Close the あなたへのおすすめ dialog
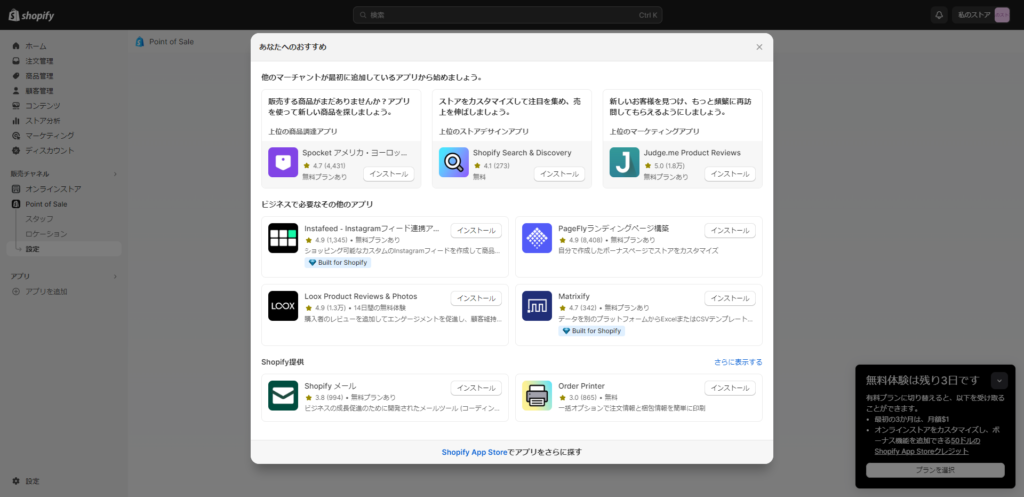This screenshot has height=497, width=1024. click(x=759, y=47)
